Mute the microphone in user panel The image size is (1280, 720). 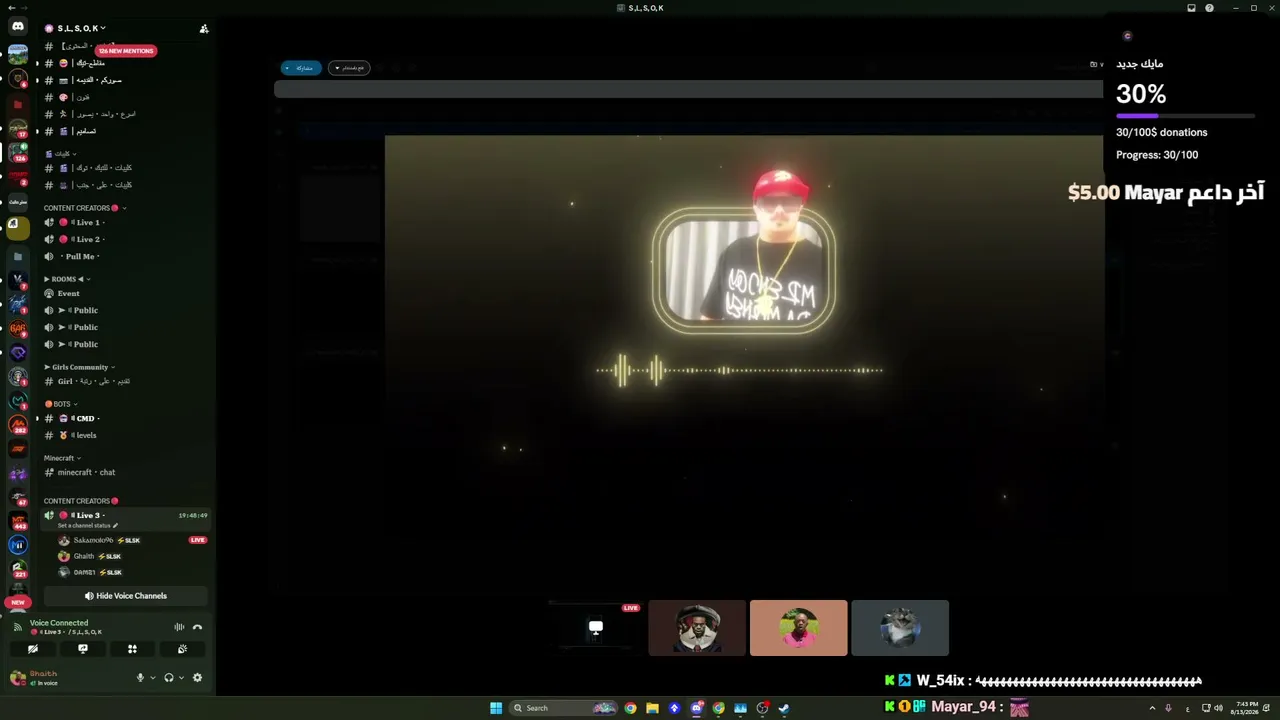(140, 678)
